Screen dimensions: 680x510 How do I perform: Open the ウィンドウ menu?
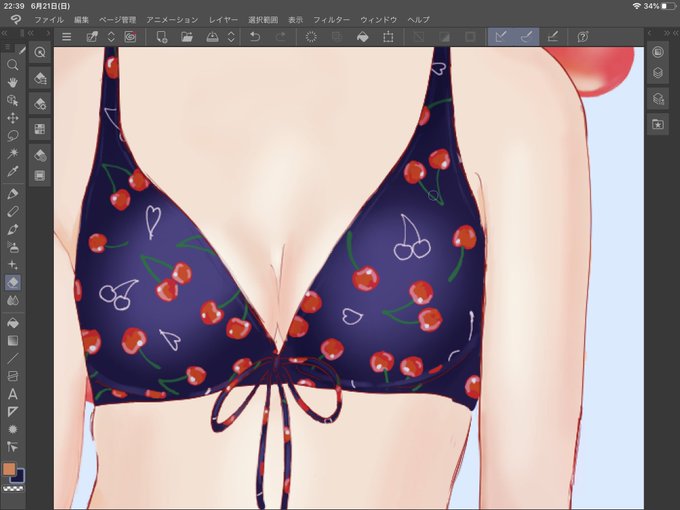379,20
